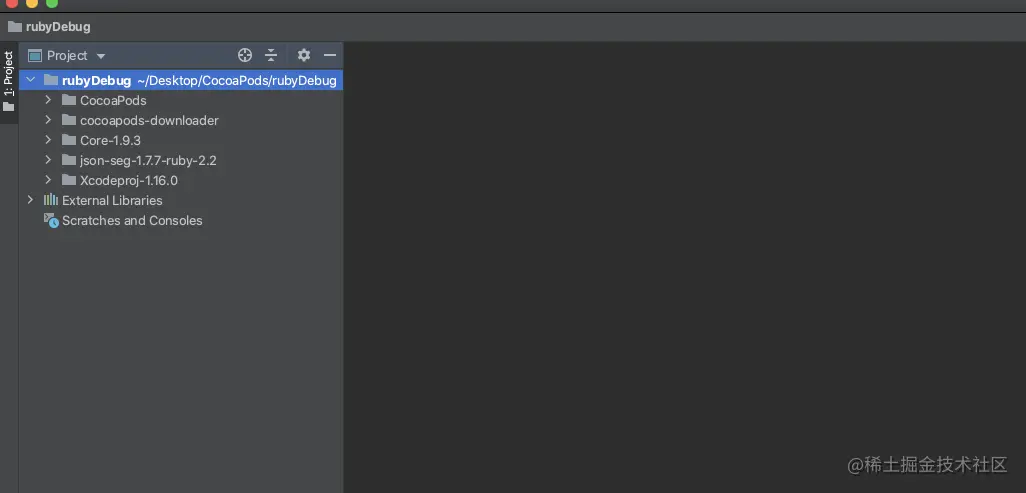Click the collapse all icon in Project panel
This screenshot has width=1026, height=493.
click(x=271, y=56)
